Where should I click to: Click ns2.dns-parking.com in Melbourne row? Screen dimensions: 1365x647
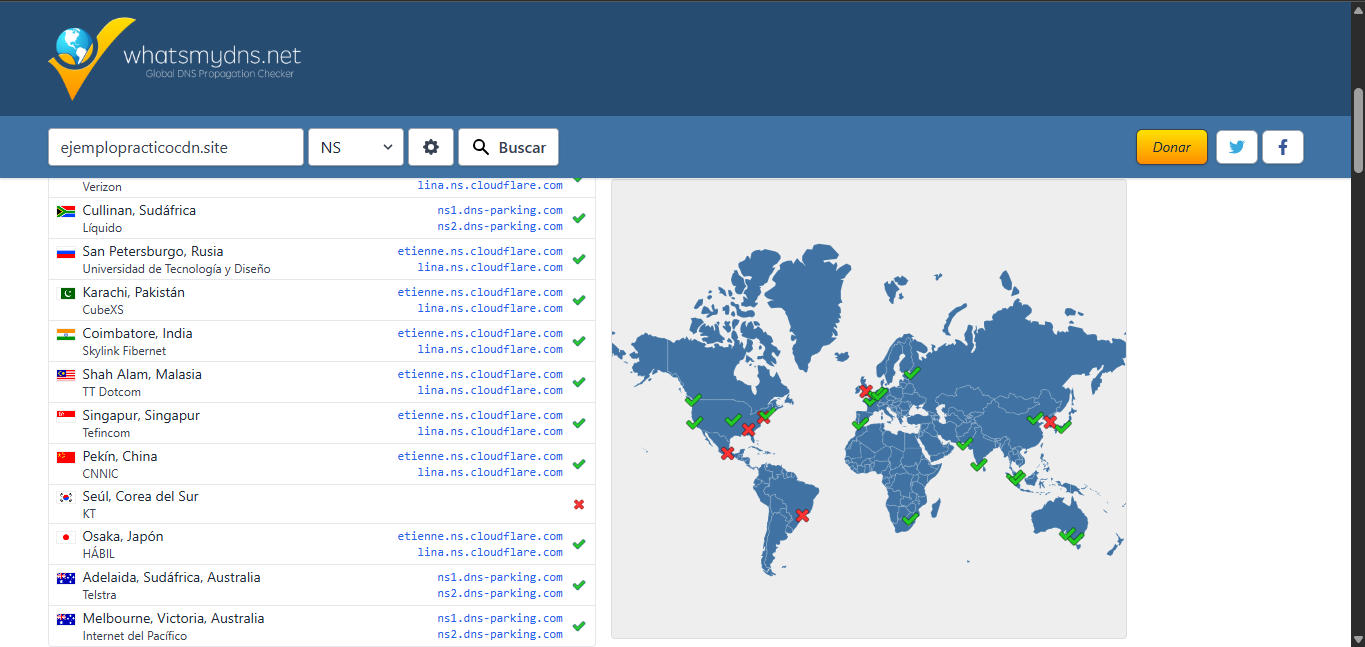point(500,634)
